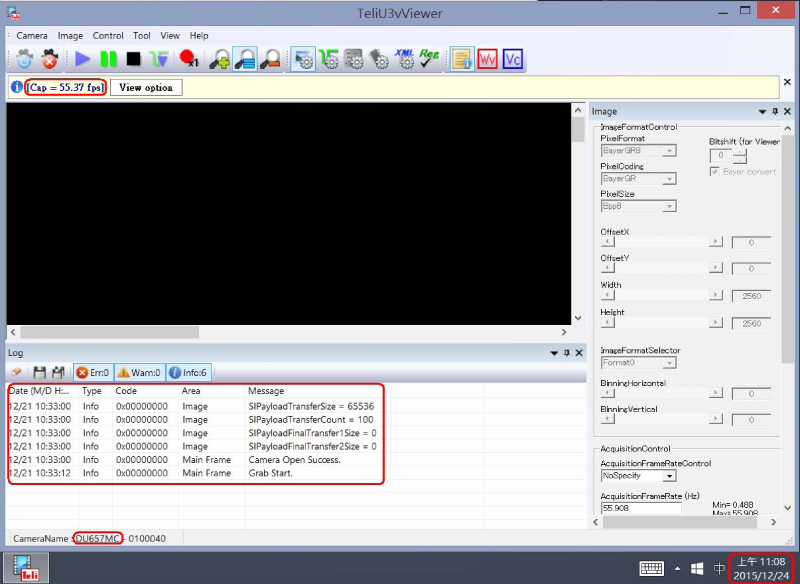Click the blue Vc toolbar icon
This screenshot has width=800, height=584.
pyautogui.click(x=512, y=59)
